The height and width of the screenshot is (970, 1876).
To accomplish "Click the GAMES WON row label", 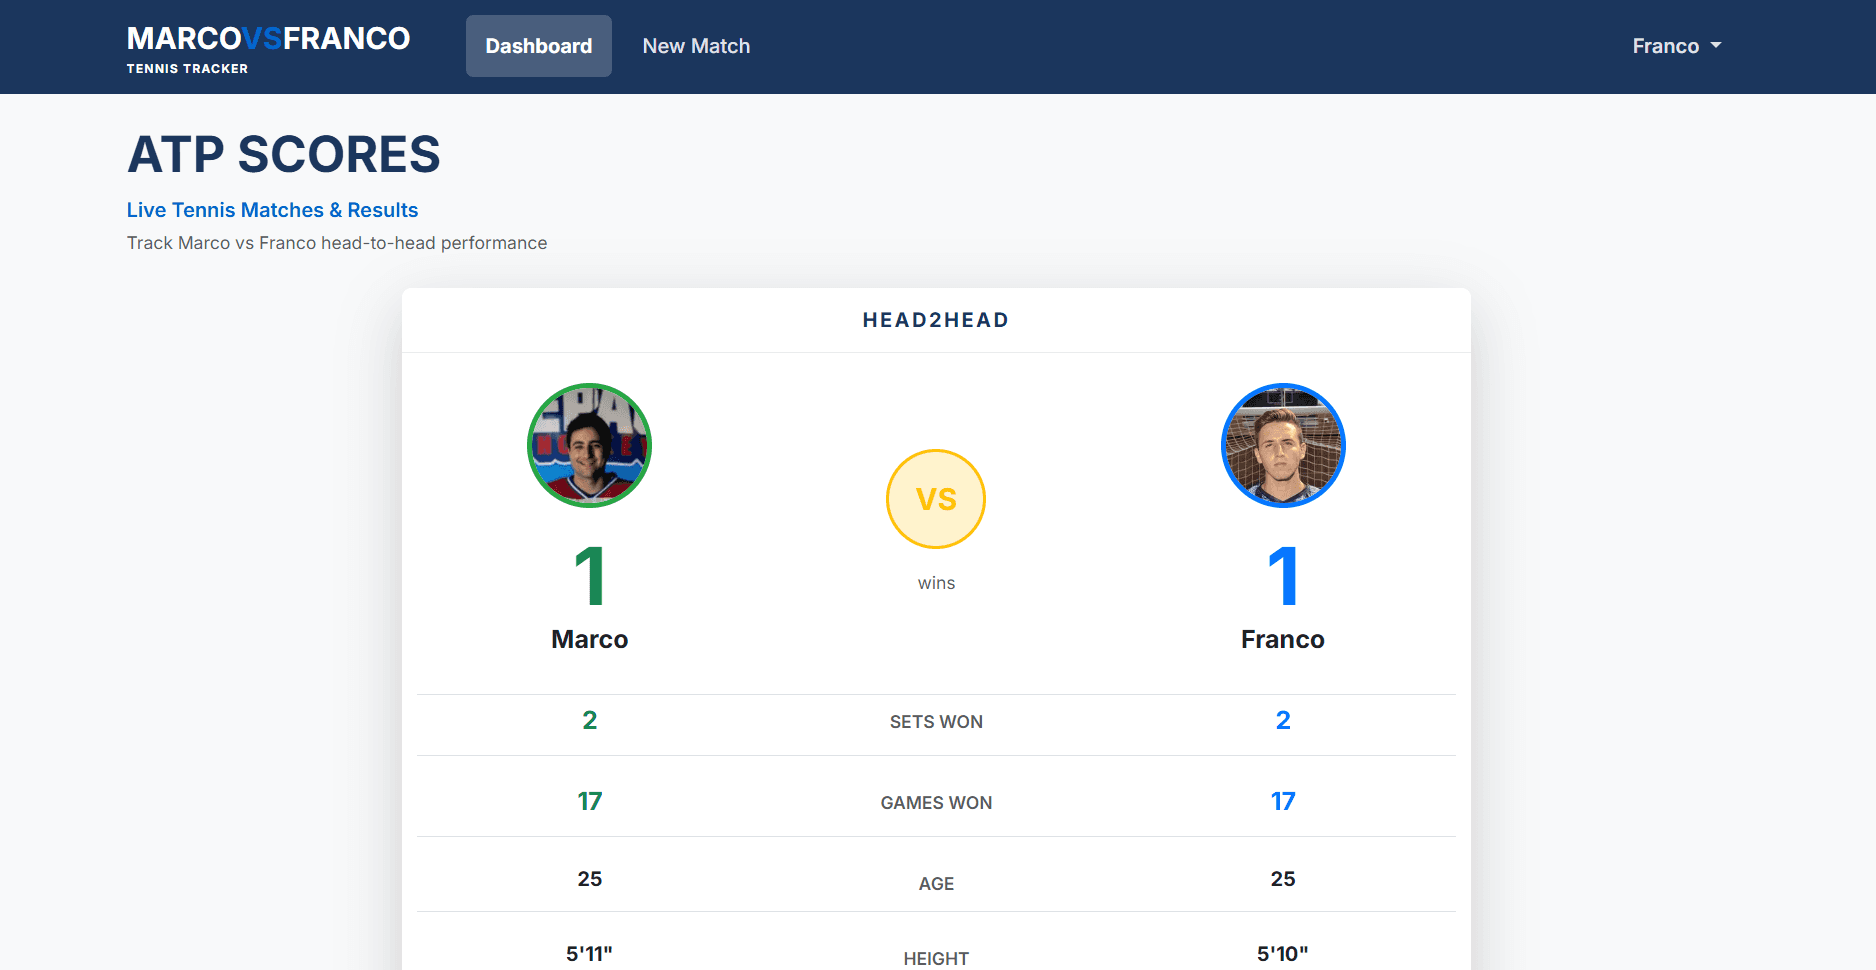I will pyautogui.click(x=936, y=803).
